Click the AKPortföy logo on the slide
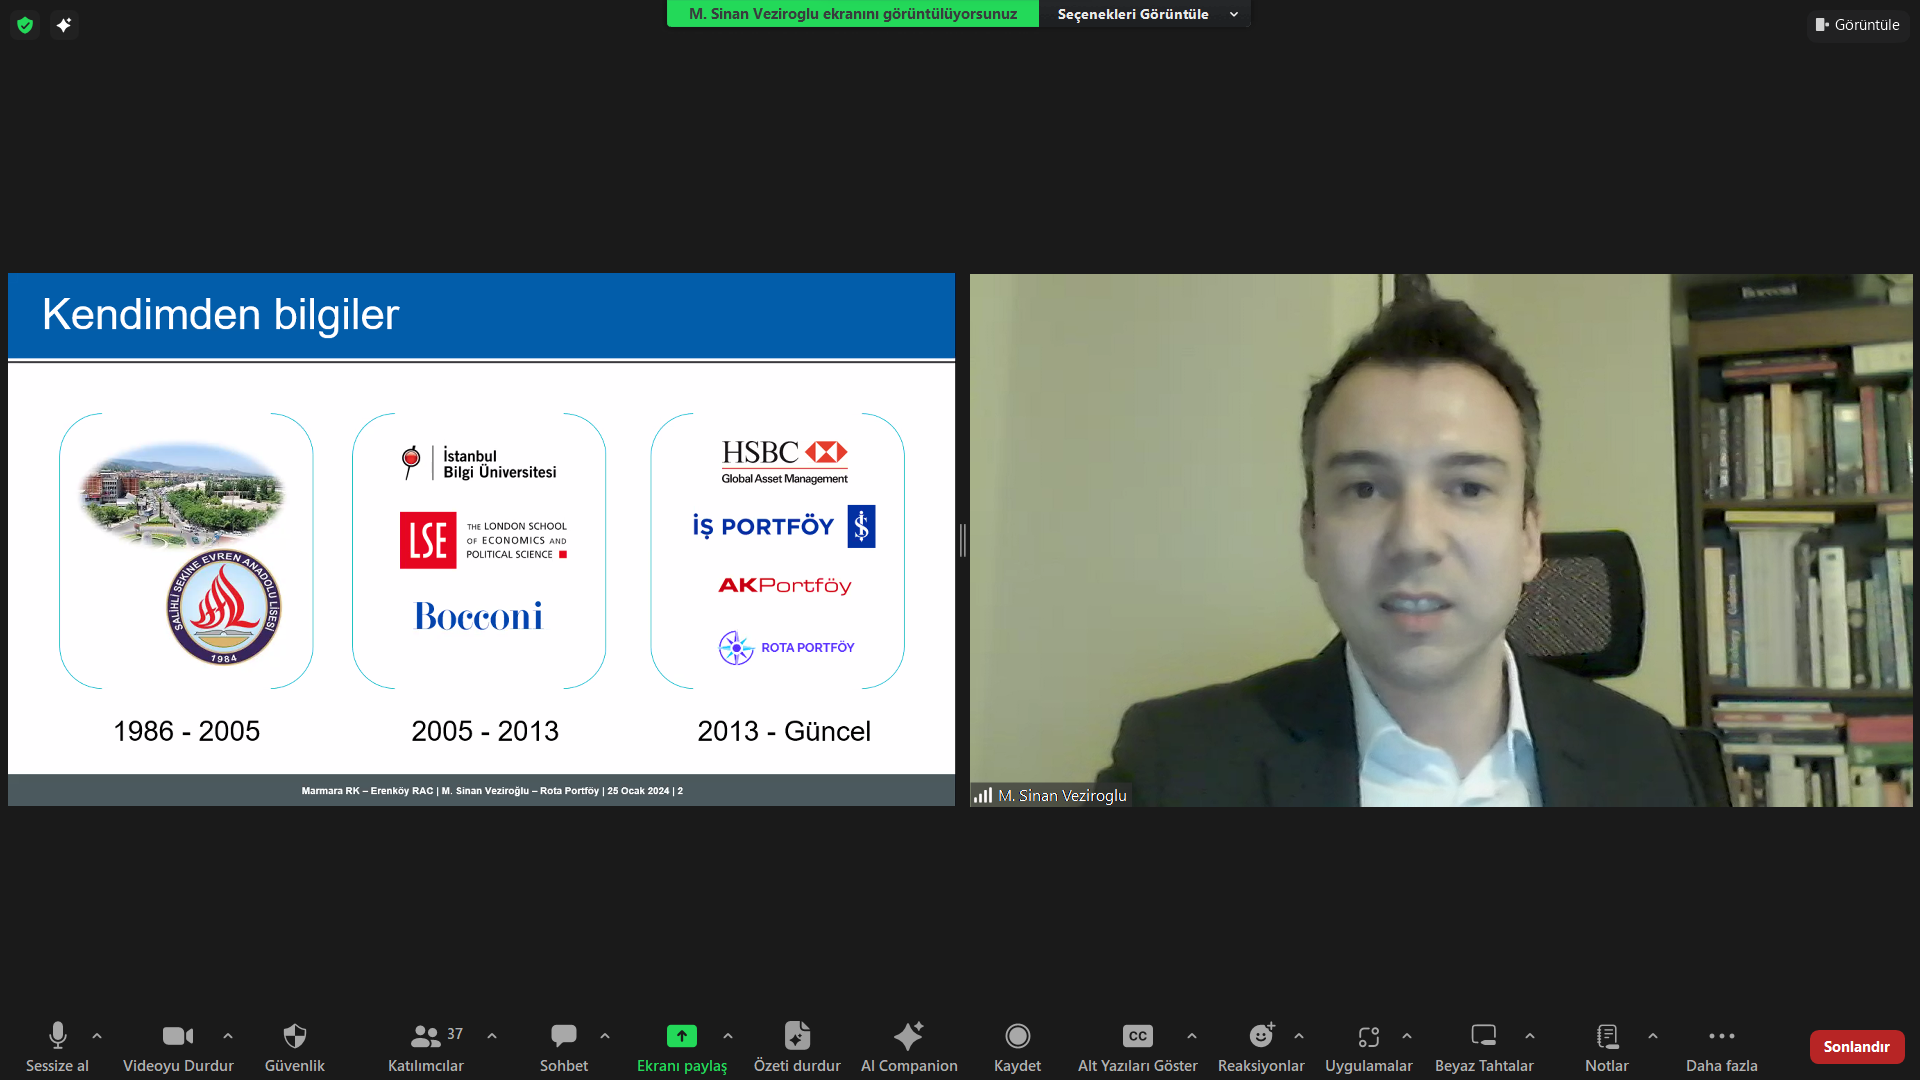This screenshot has height=1080, width=1920. tap(785, 585)
